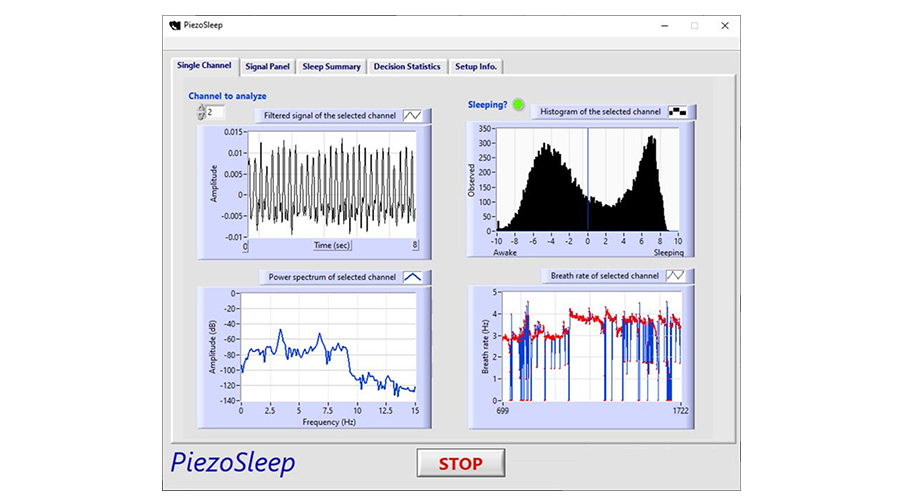900x503 pixels.
Task: Click the PiezoSleep app icon in title bar
Action: (x=176, y=26)
